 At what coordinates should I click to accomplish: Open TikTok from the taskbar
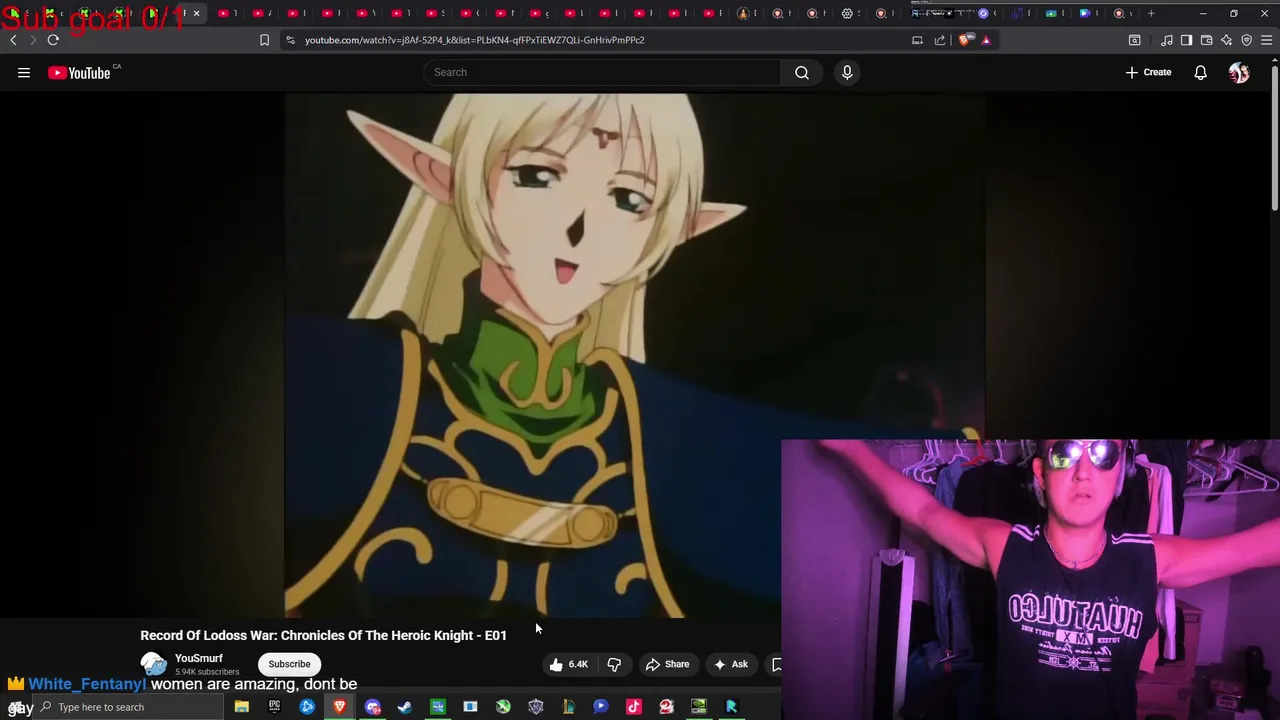click(633, 707)
